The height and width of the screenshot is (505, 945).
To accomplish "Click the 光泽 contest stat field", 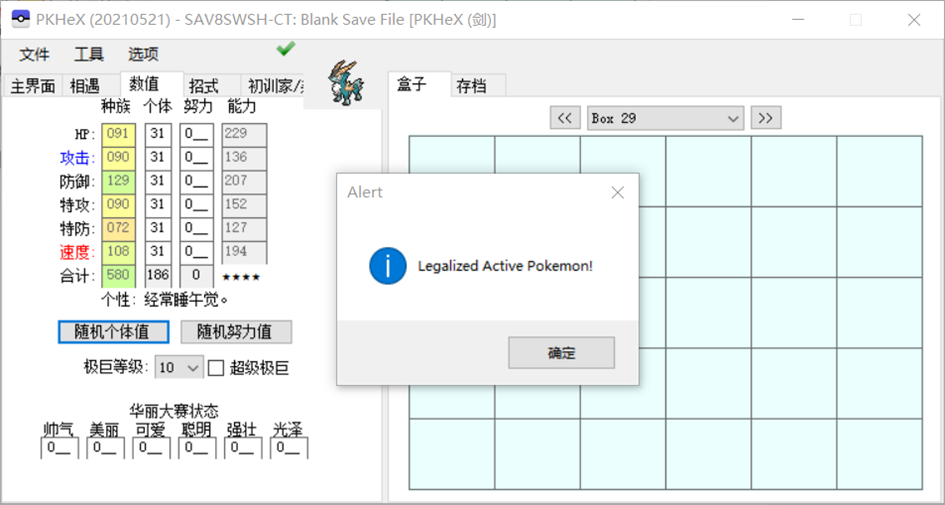I will pyautogui.click(x=289, y=448).
